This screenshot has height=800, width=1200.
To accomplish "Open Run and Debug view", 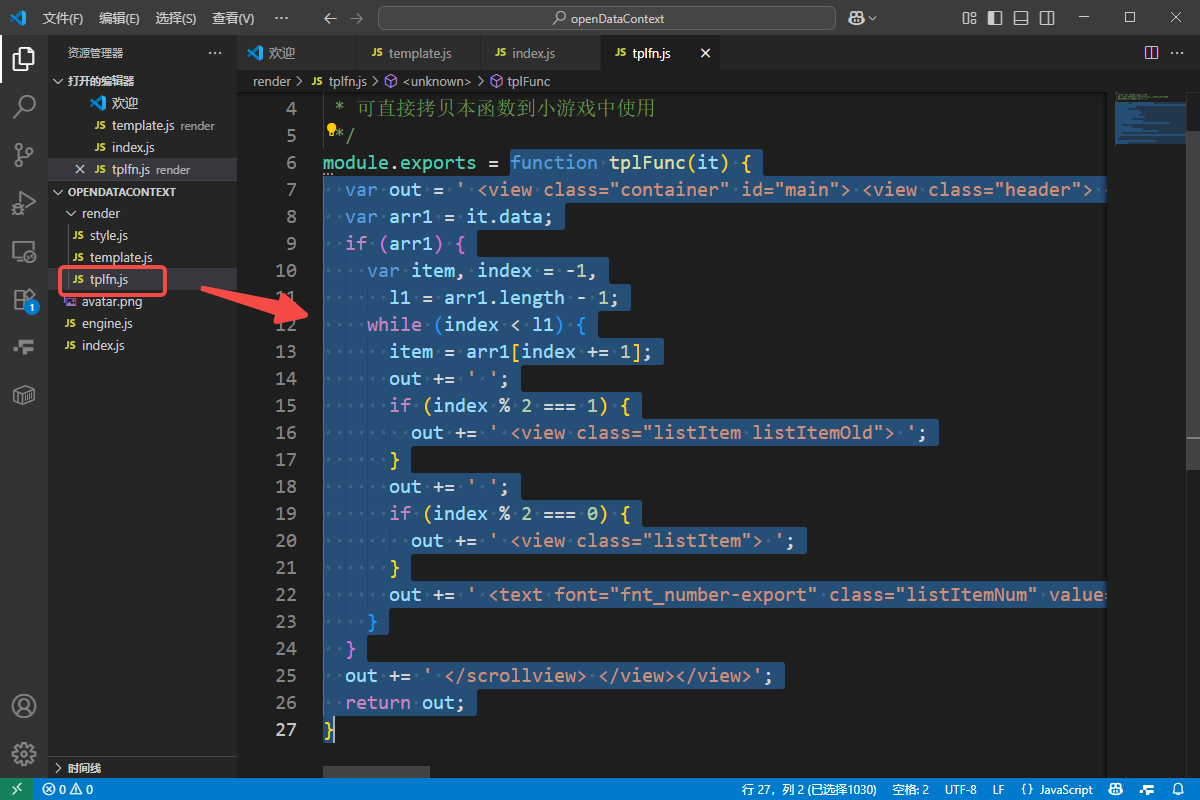I will pyautogui.click(x=24, y=203).
